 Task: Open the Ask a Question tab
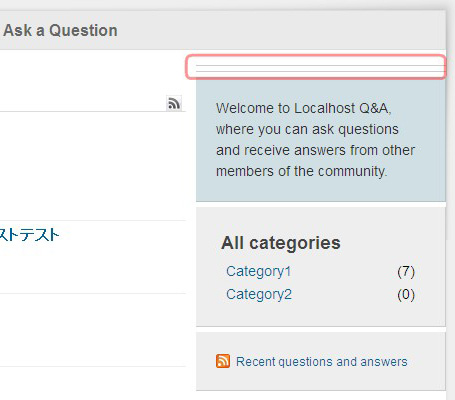tap(60, 30)
